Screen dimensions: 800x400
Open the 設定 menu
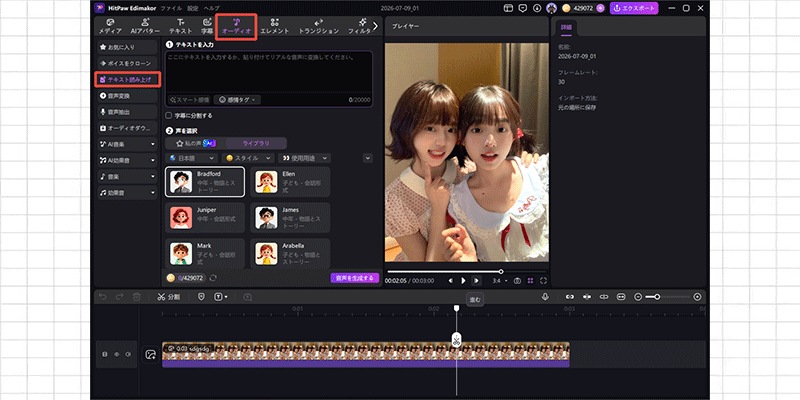pos(192,8)
